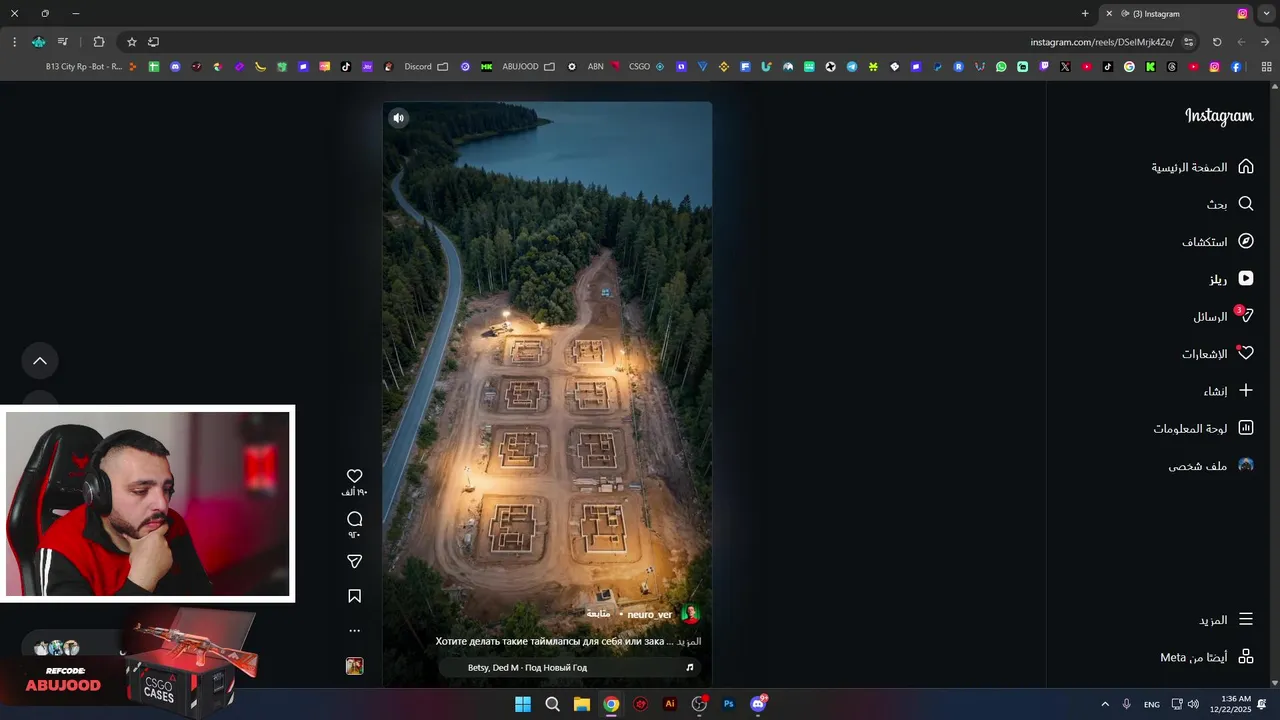Expand the caption with المزيد link
This screenshot has height=720, width=1280.
690,641
